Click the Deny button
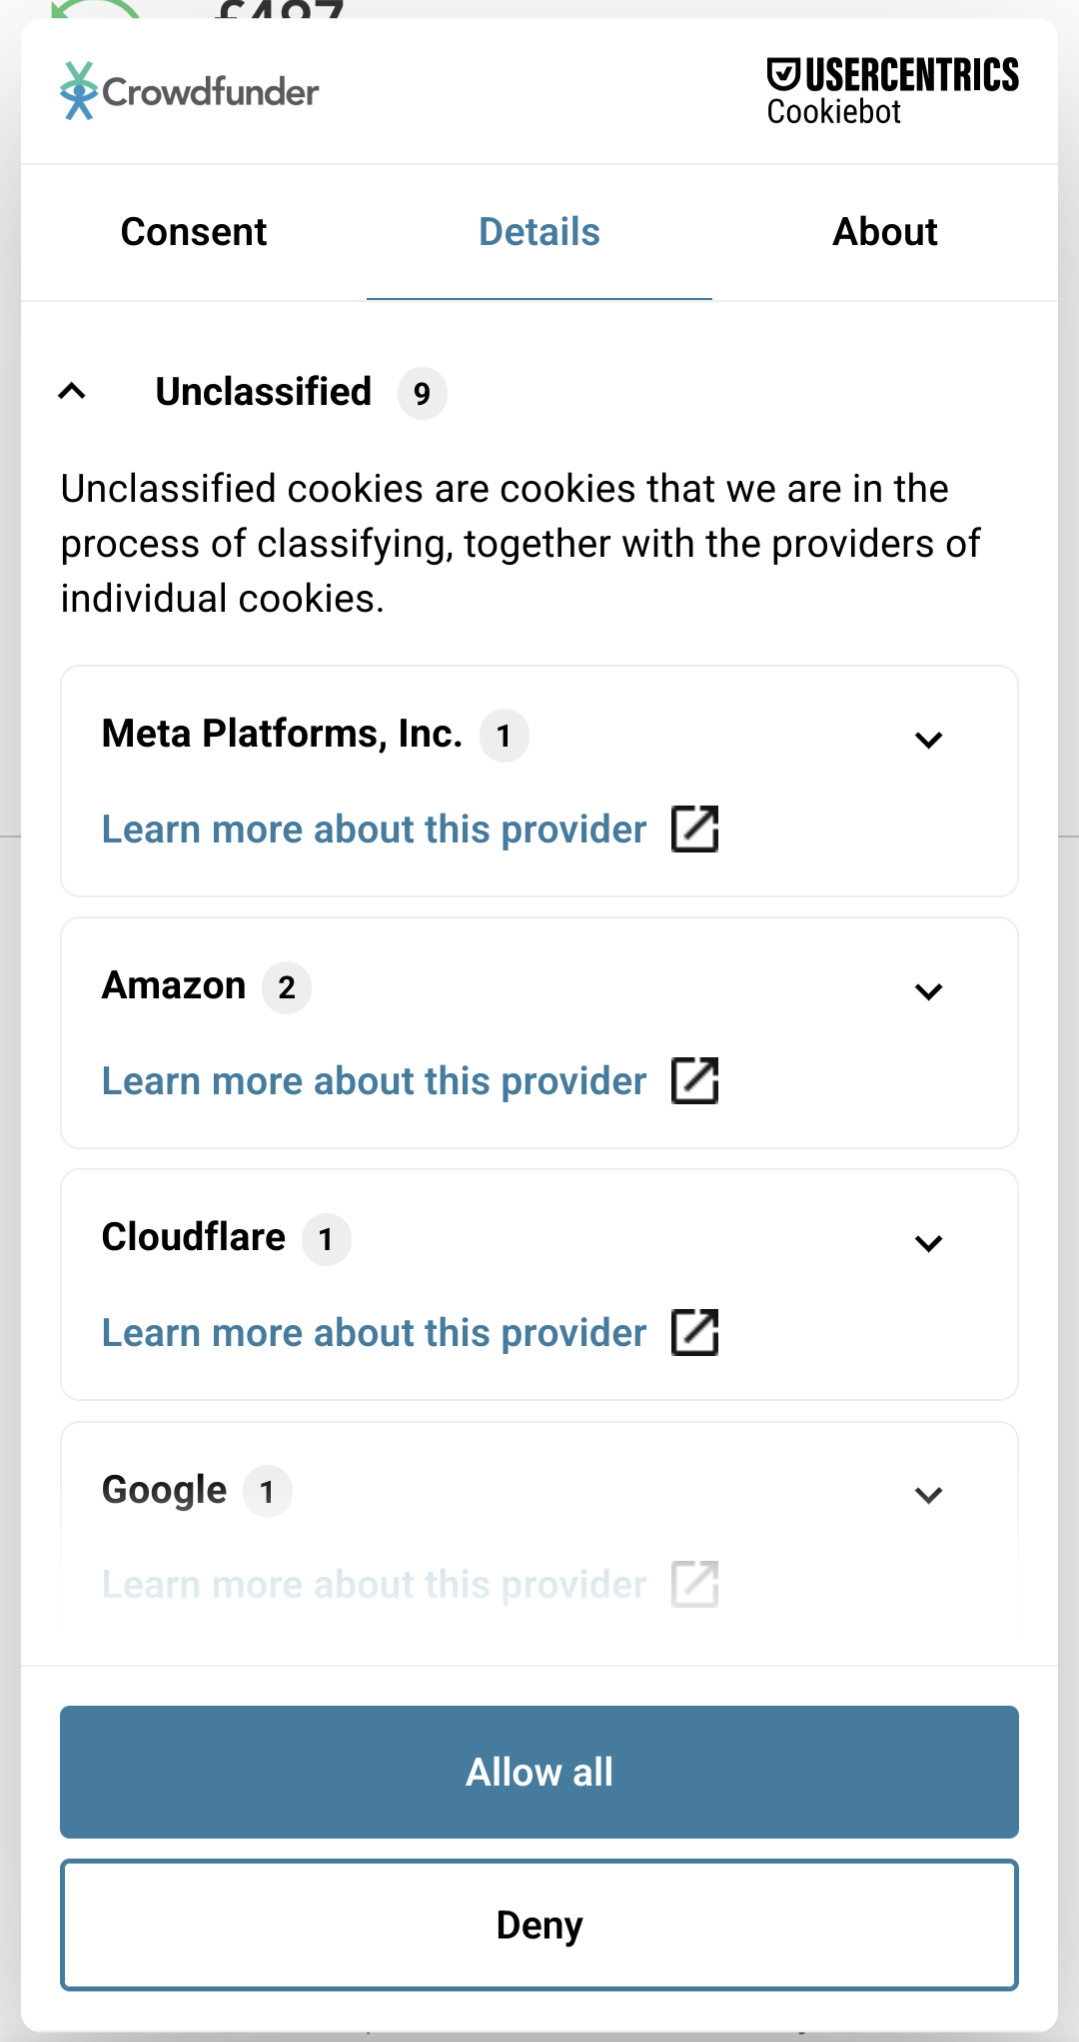The image size is (1079, 2042). coord(539,1925)
